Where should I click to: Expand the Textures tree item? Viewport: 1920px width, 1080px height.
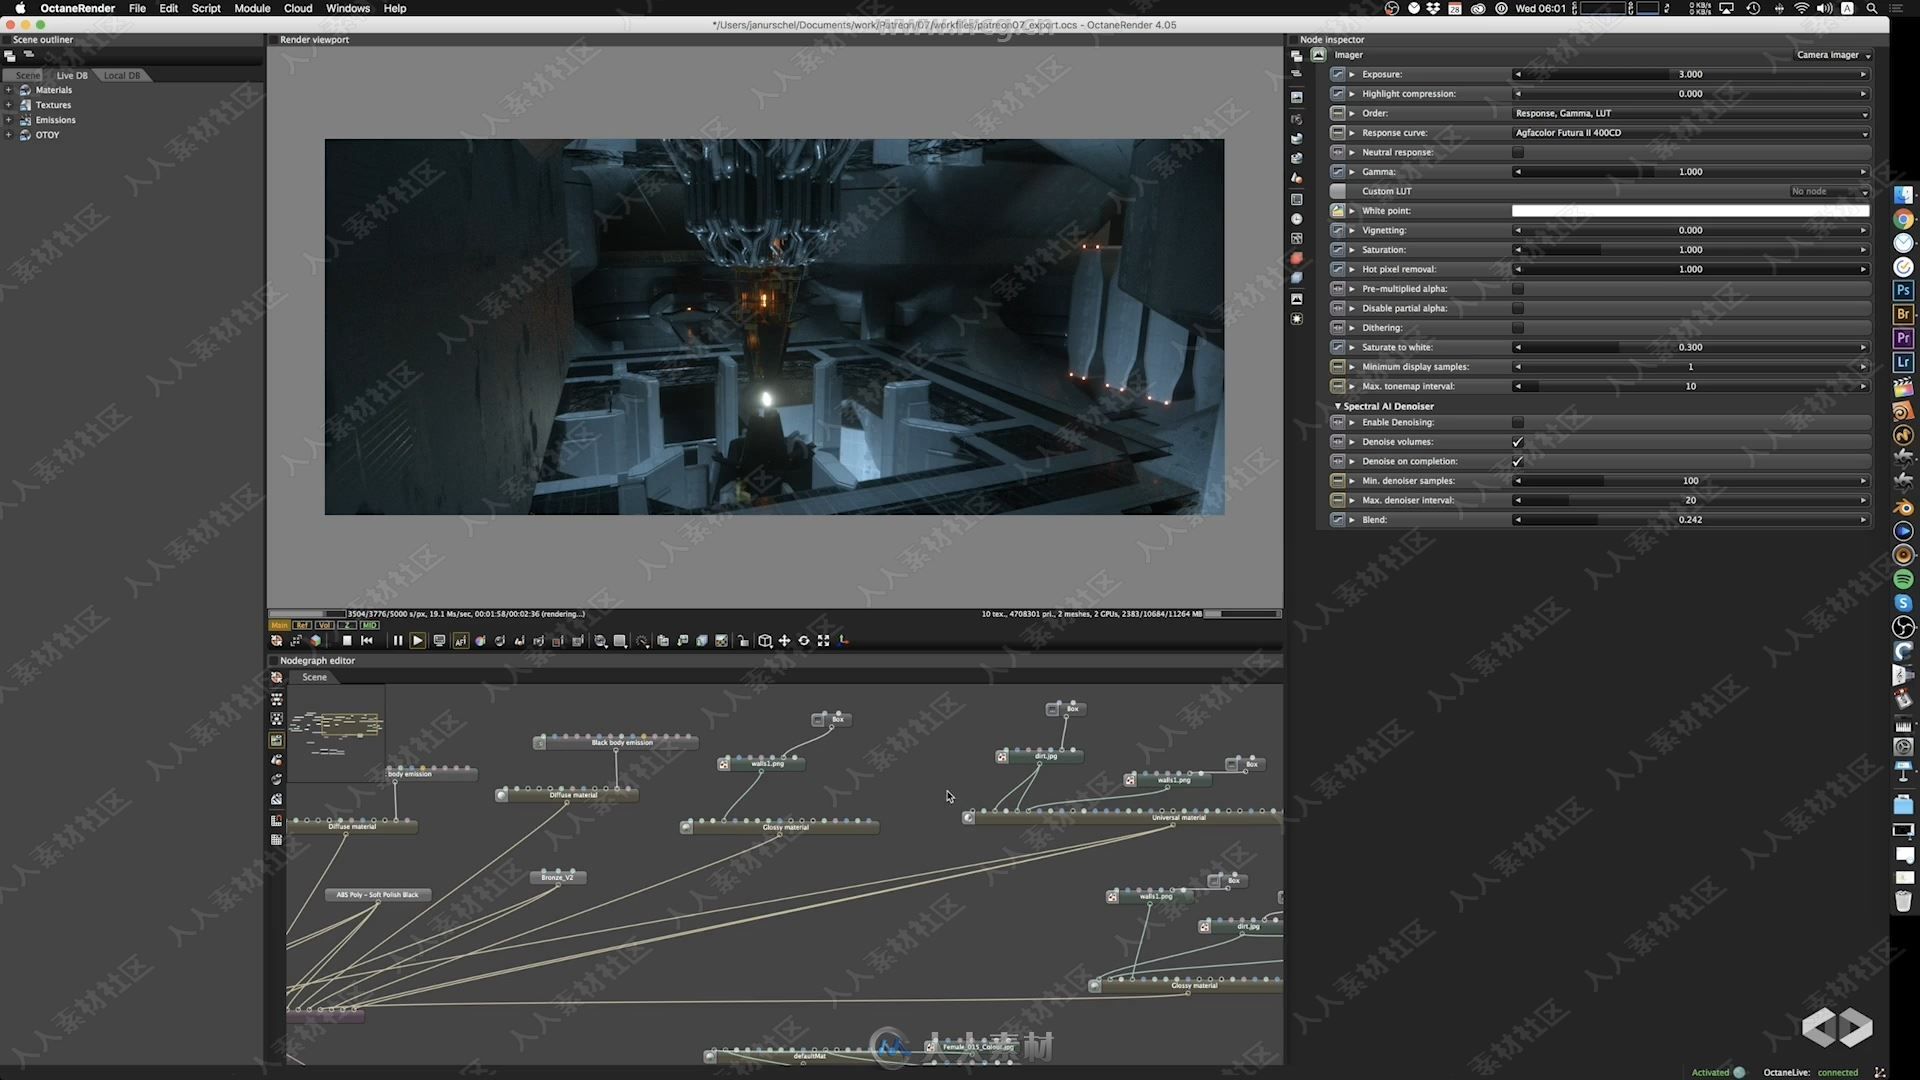click(x=8, y=105)
